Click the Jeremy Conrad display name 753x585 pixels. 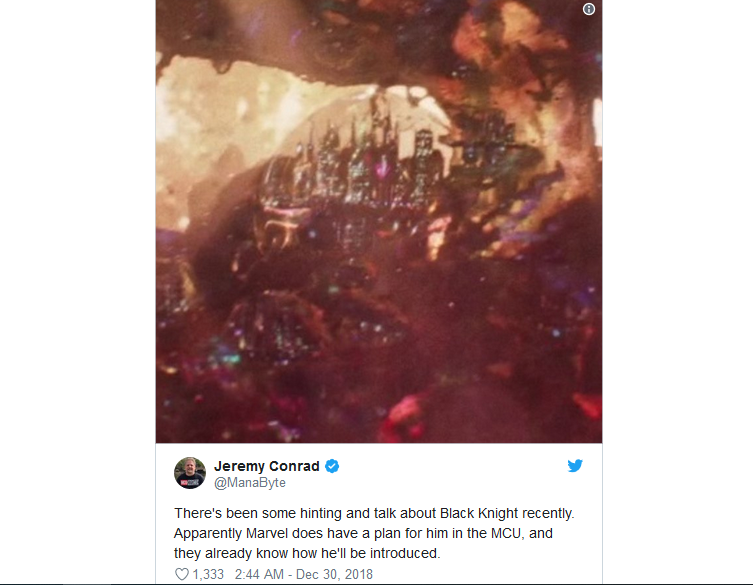tap(267, 466)
